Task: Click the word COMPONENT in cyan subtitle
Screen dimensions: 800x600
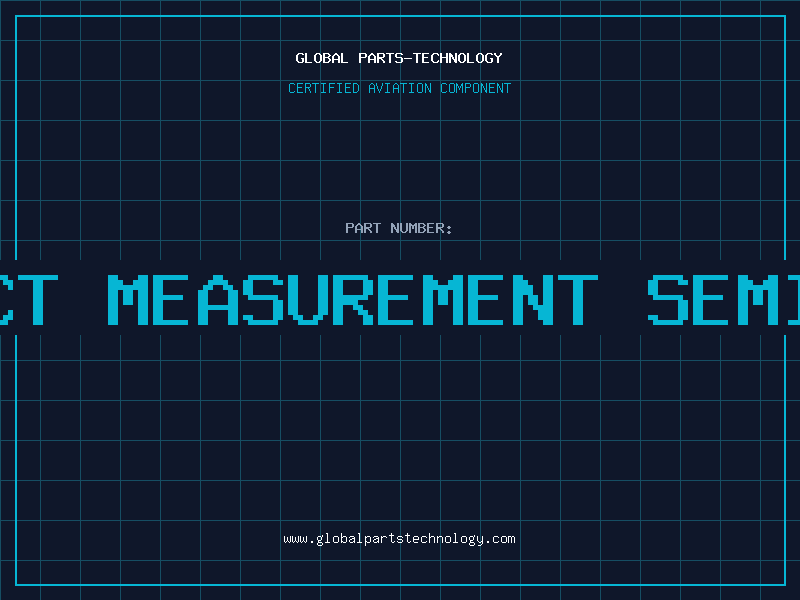Action: [476, 88]
